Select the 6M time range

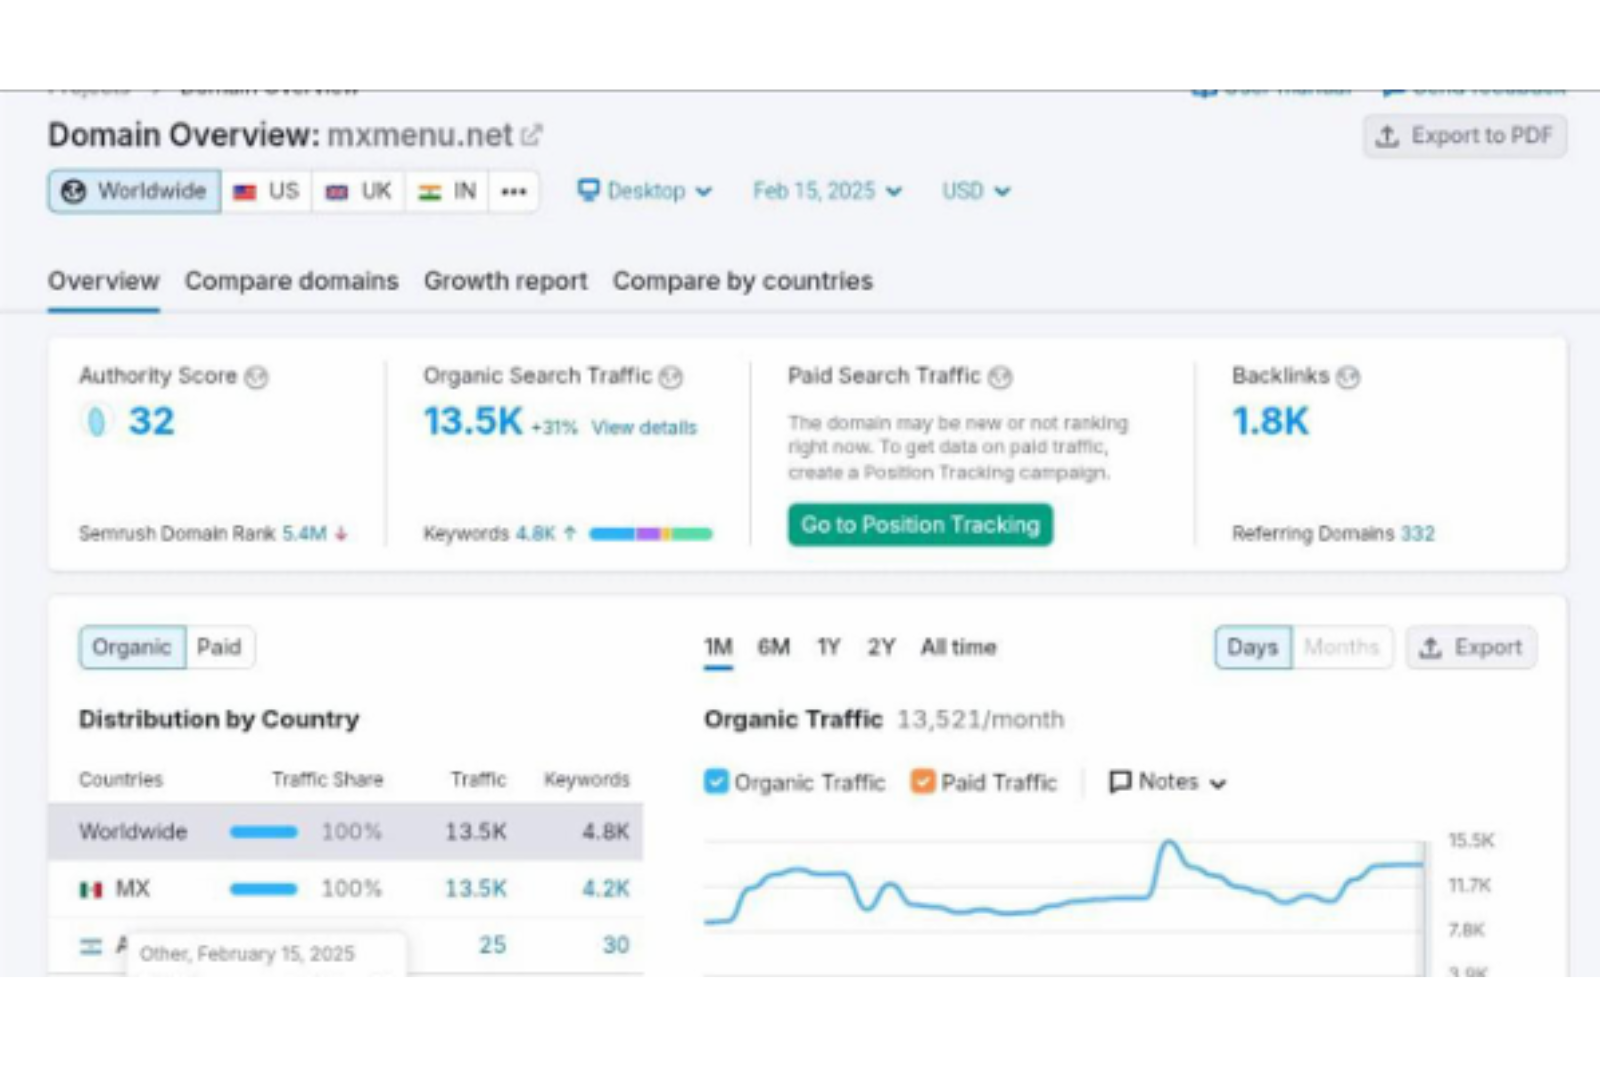coord(773,647)
